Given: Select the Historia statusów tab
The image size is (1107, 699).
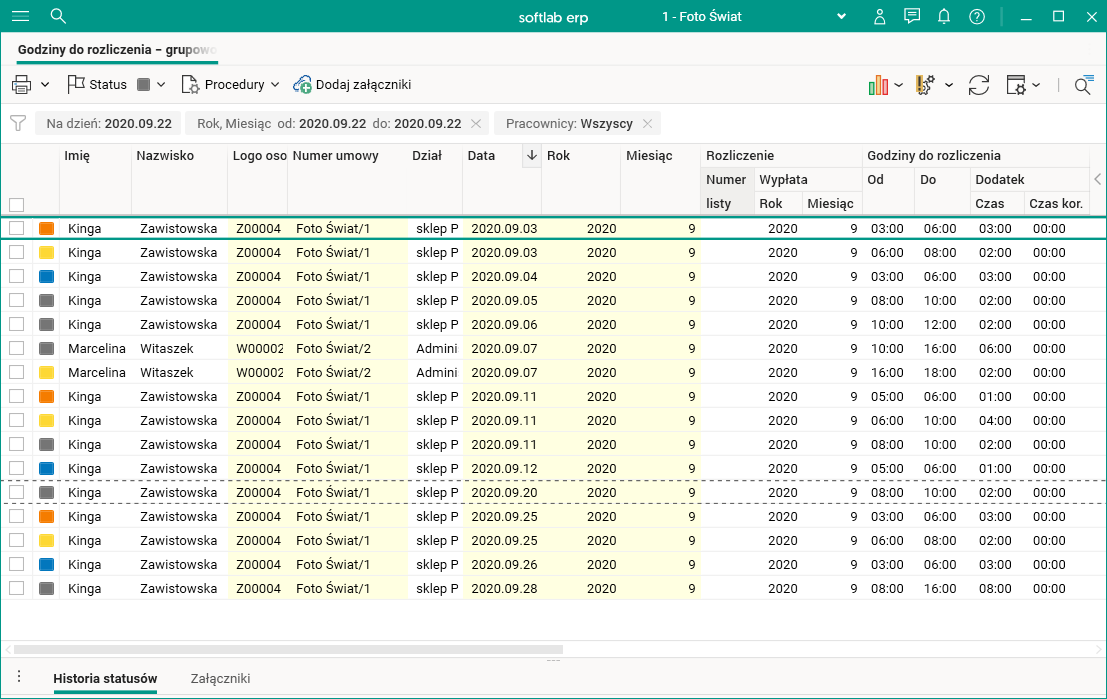Looking at the screenshot, I should [105, 678].
